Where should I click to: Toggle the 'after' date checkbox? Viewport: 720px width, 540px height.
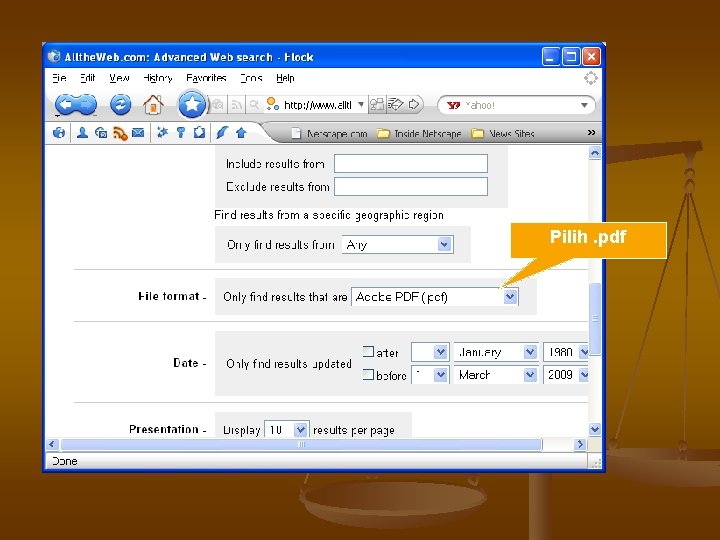pos(368,352)
